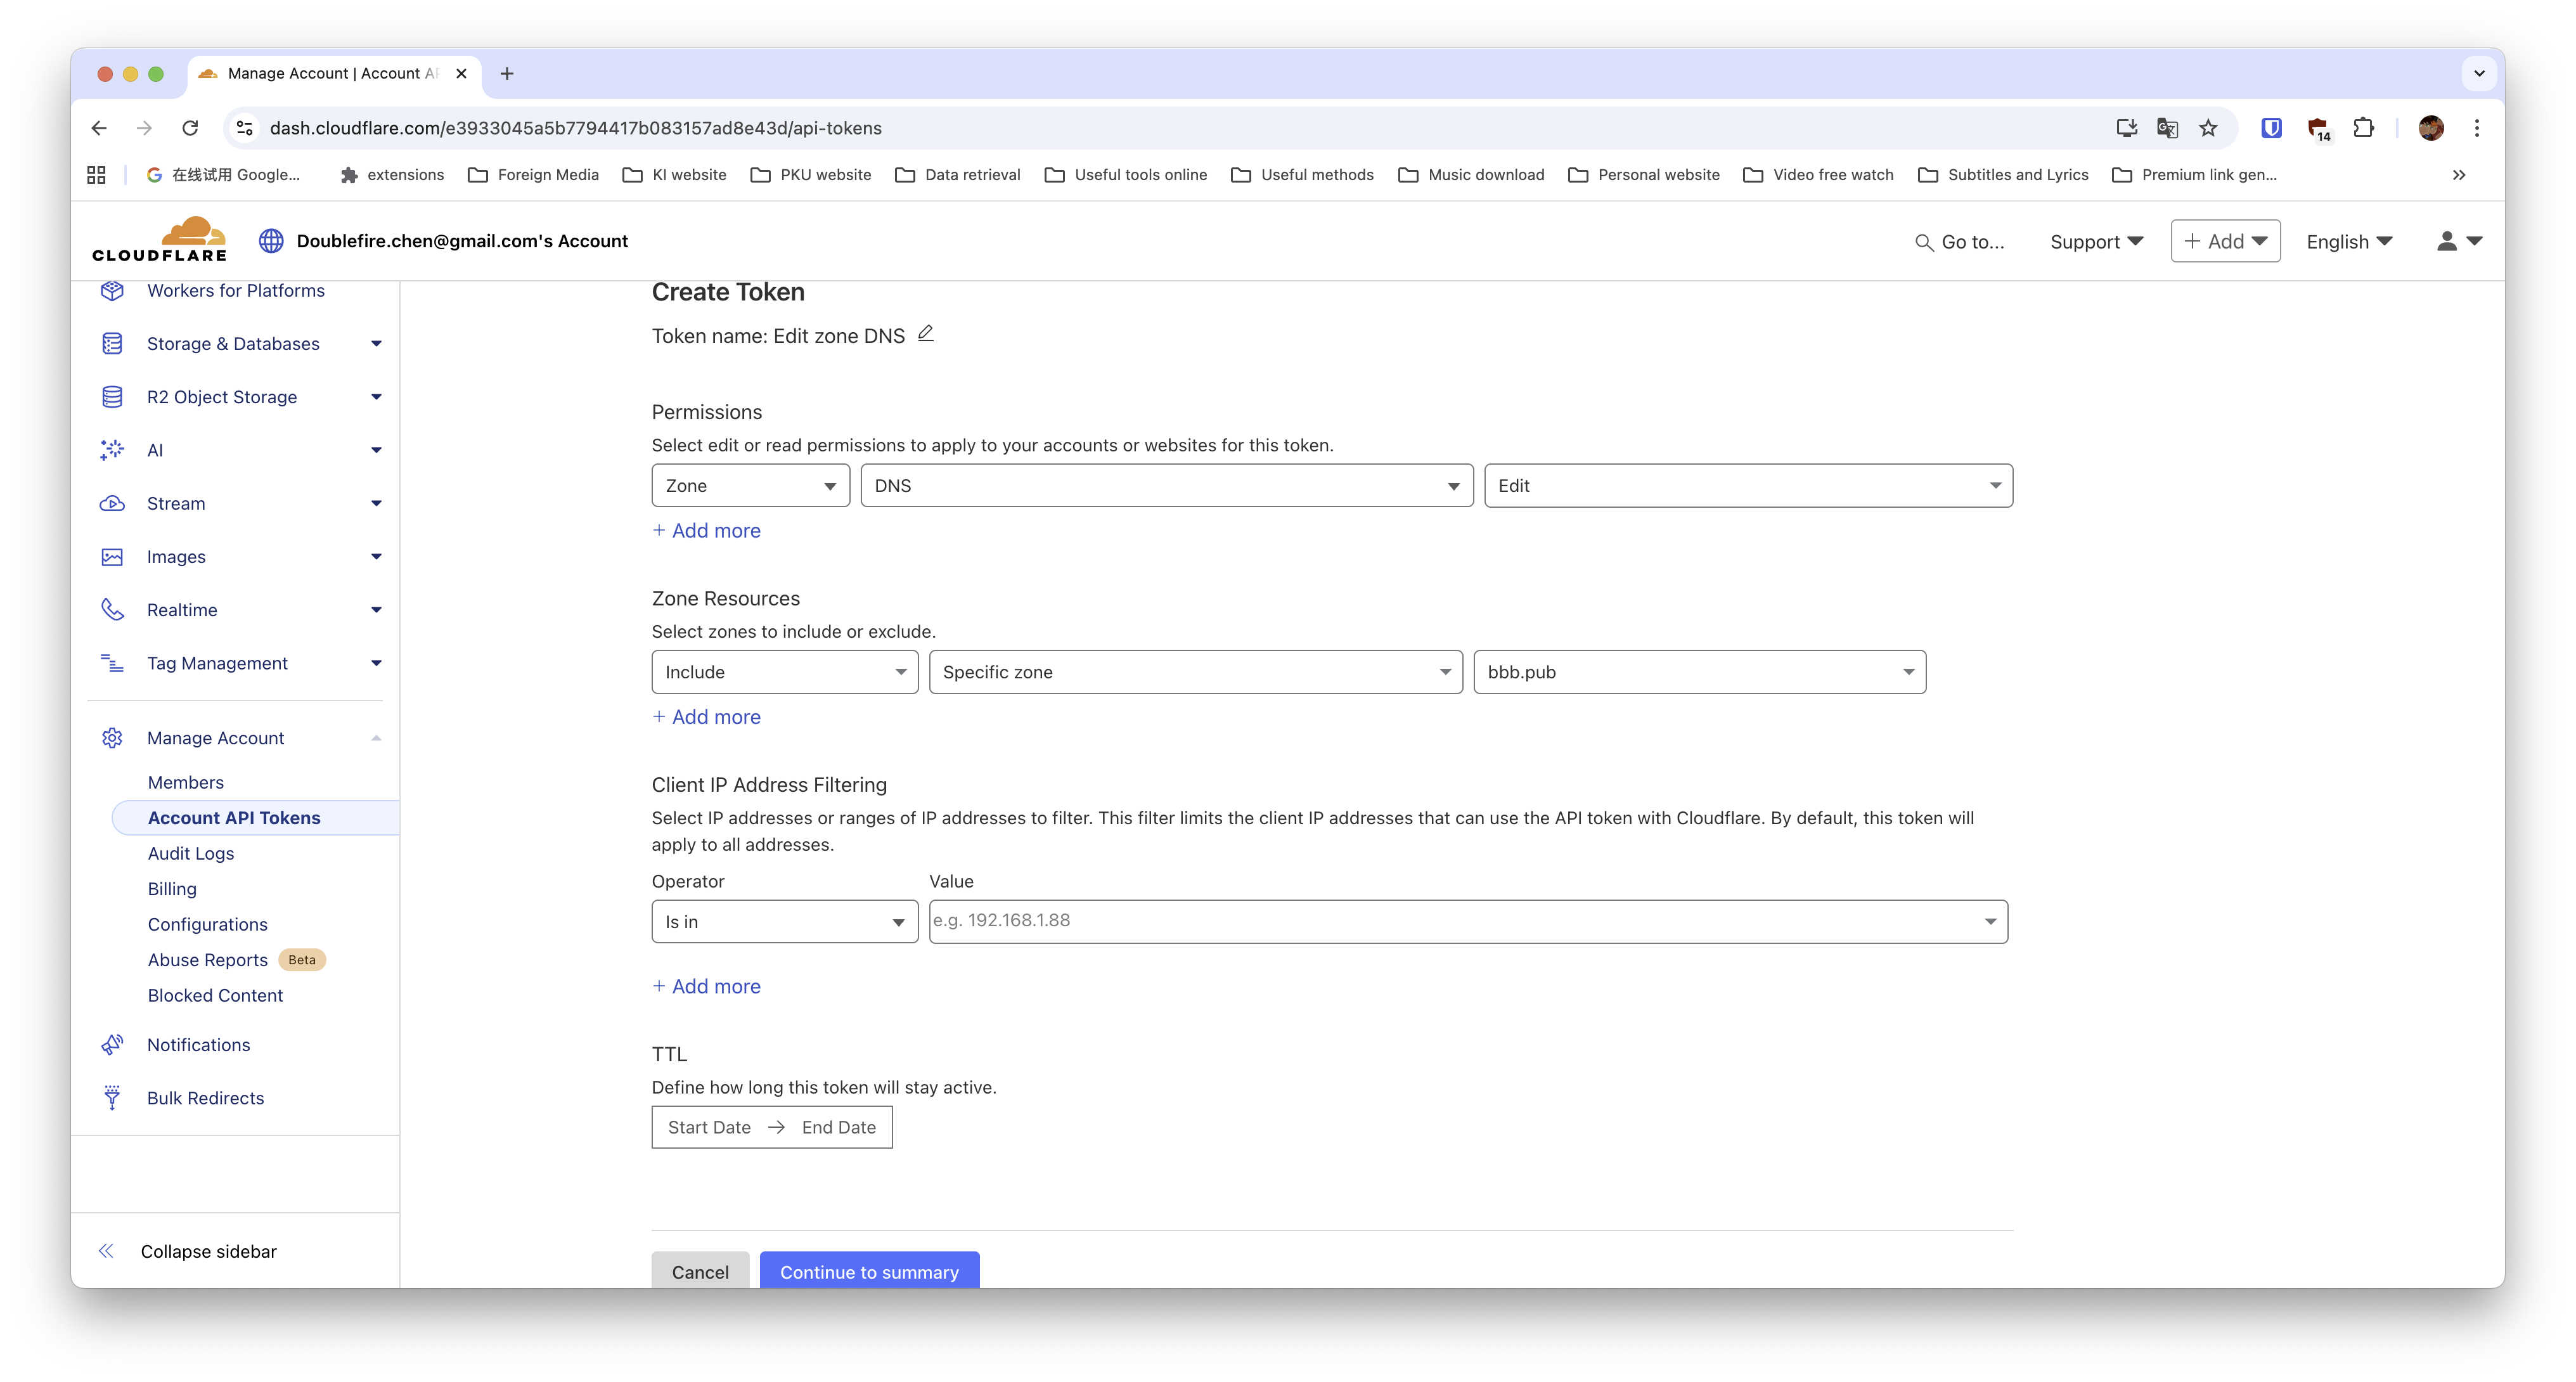Image resolution: width=2576 pixels, height=1382 pixels.
Task: Click the Go to... search box
Action: point(1960,242)
